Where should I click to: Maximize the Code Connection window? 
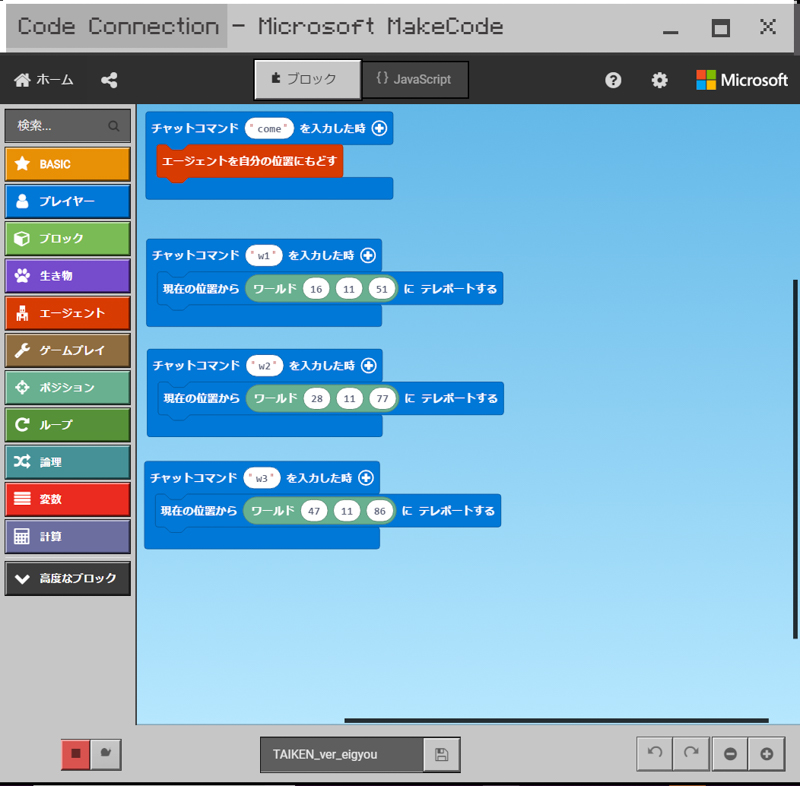tap(720, 28)
